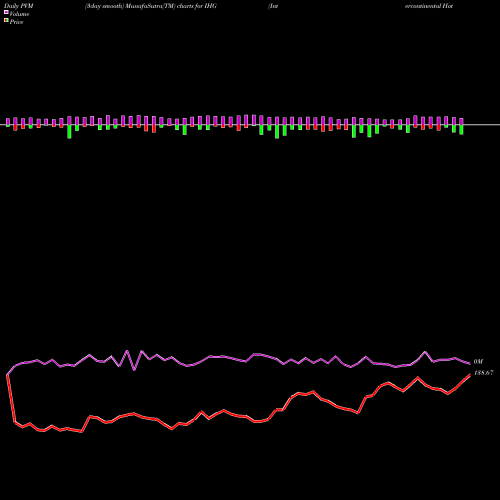Click the Volume legend color swatch
This screenshot has width=500, height=500.
pyautogui.click(x=6, y=12)
